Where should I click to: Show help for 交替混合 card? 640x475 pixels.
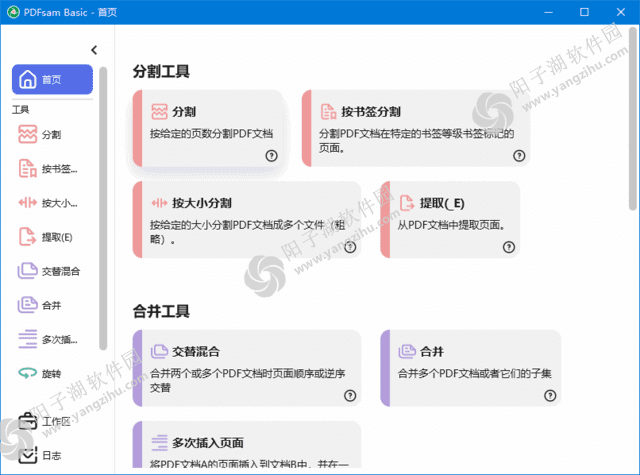350,395
